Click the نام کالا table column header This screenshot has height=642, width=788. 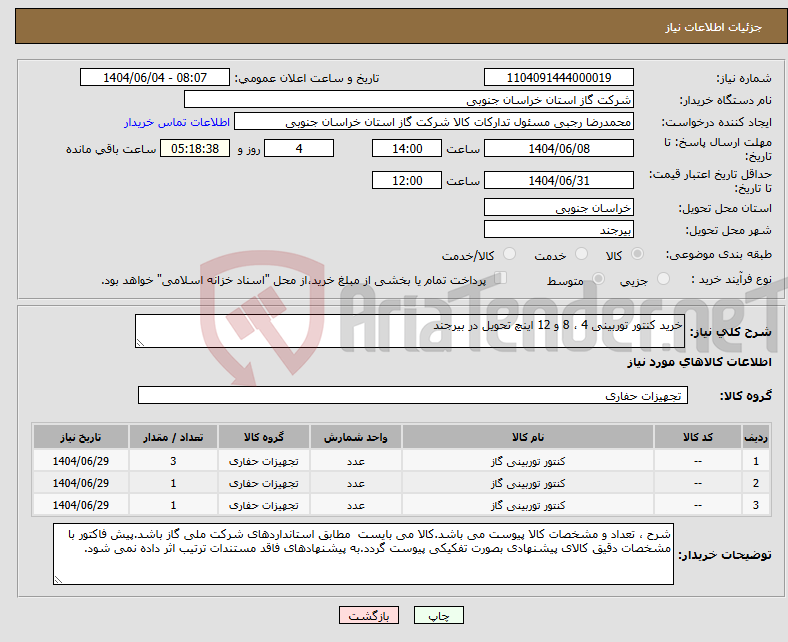527,438
